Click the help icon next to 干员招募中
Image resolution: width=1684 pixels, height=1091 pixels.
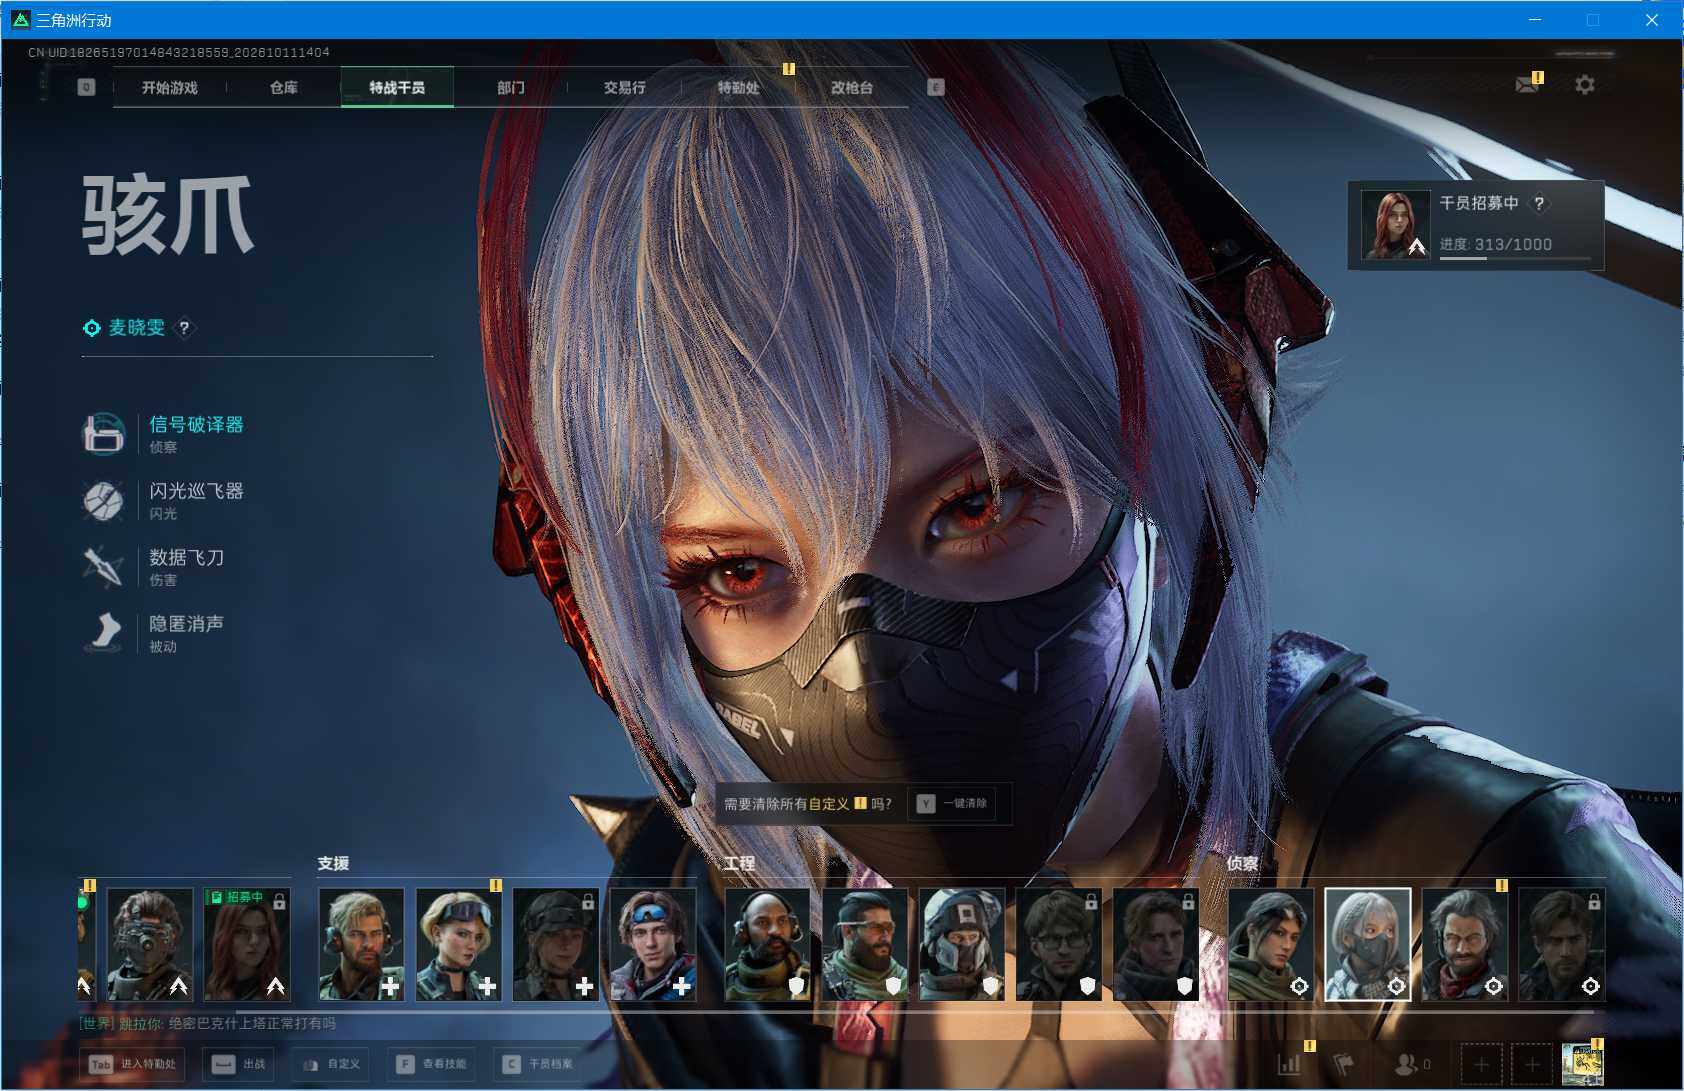(x=1540, y=203)
